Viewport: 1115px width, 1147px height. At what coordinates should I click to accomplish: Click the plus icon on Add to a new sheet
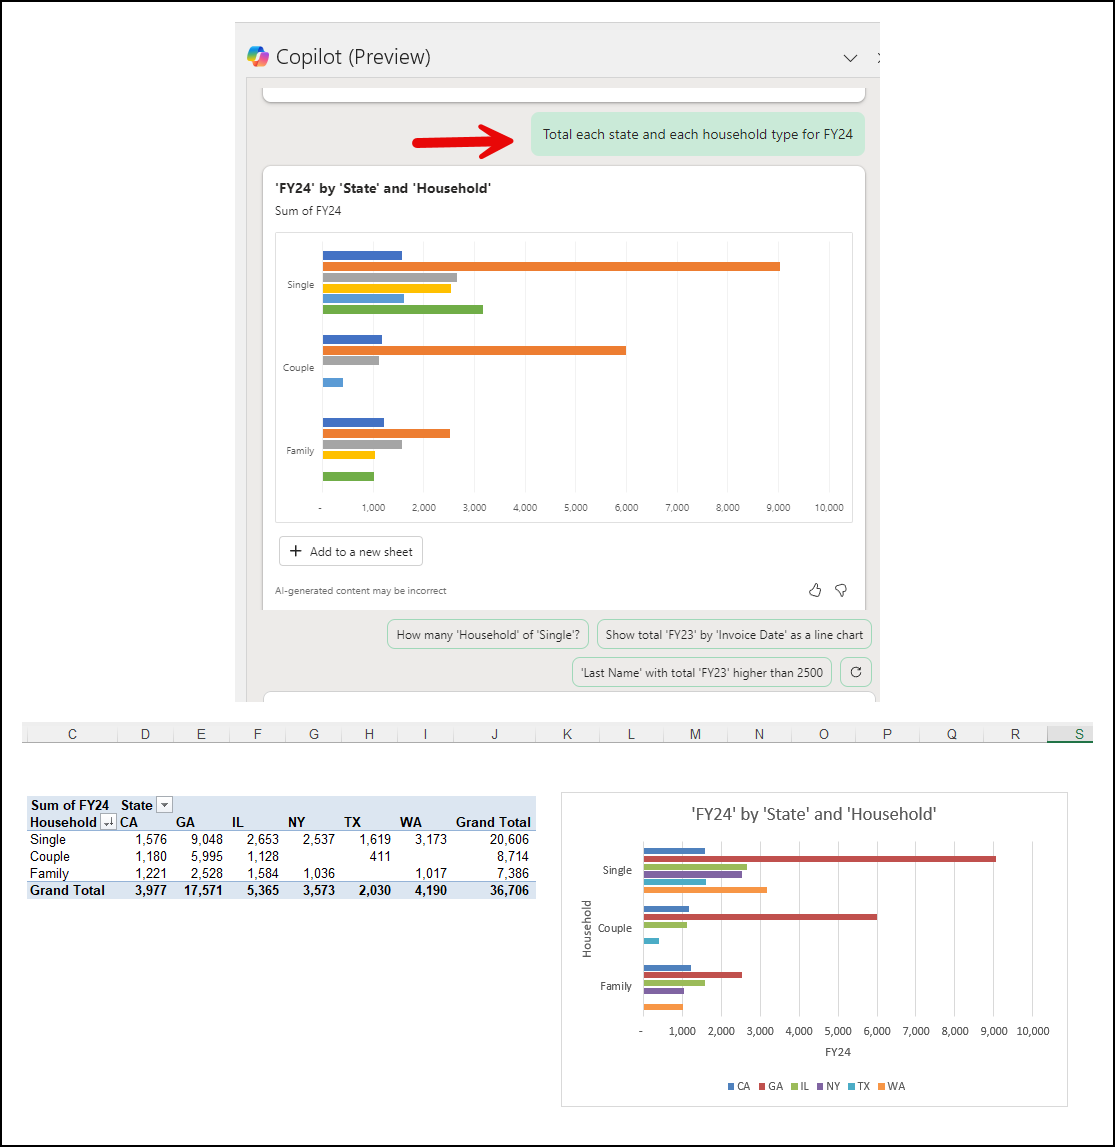click(296, 551)
